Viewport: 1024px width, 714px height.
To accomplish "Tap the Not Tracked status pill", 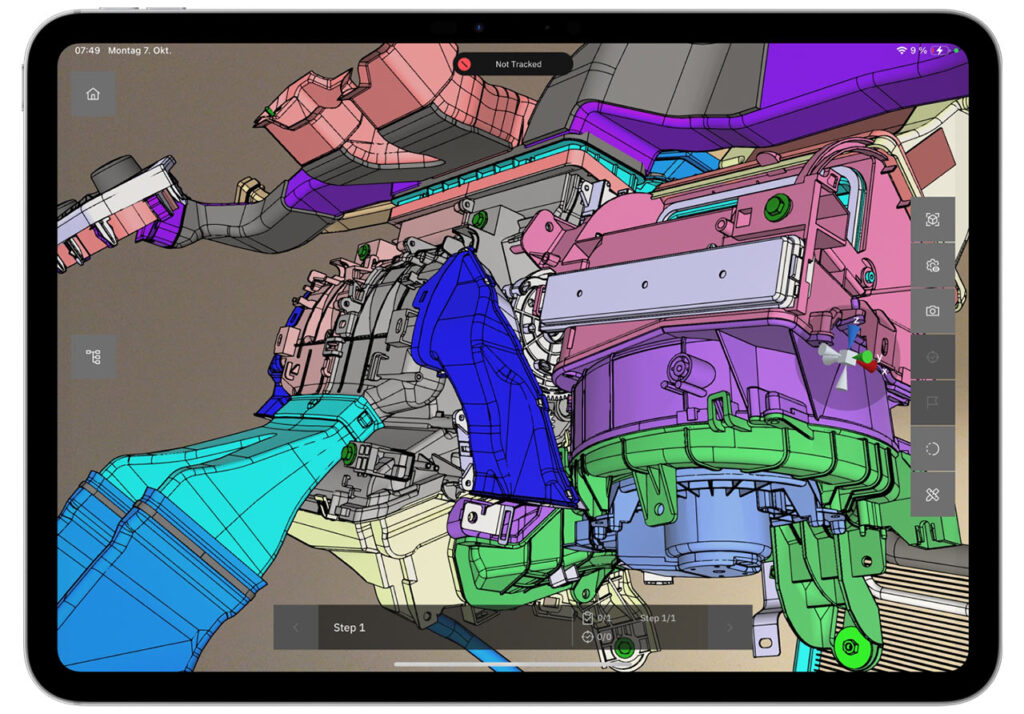I will pos(515,63).
